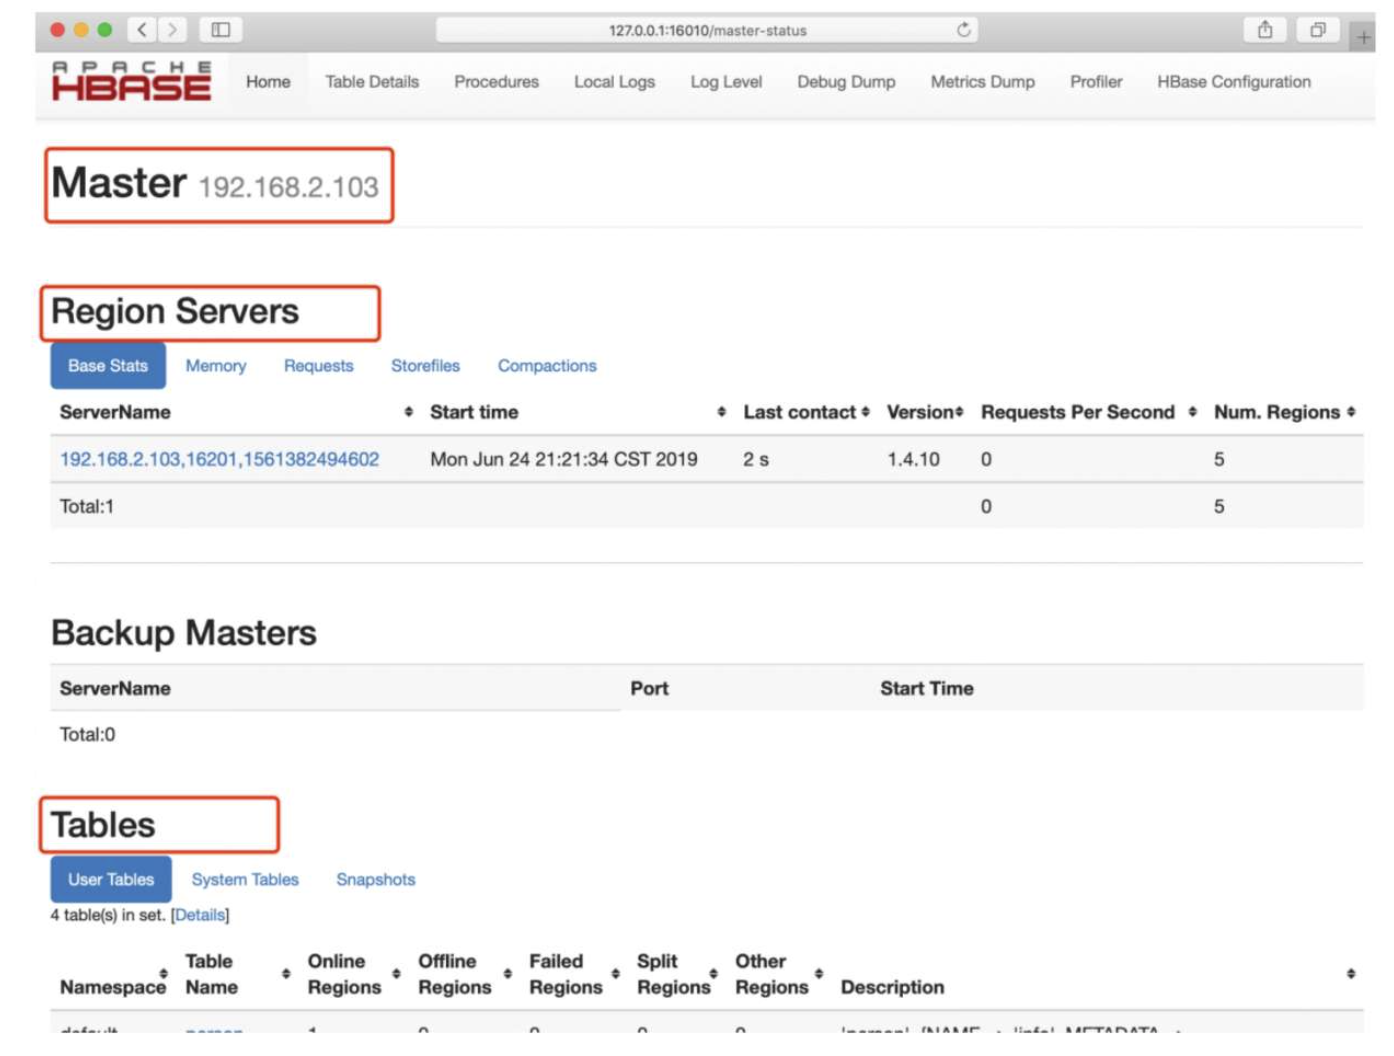Go to Procedures page
Screen dimensions: 1394x1056
(496, 82)
